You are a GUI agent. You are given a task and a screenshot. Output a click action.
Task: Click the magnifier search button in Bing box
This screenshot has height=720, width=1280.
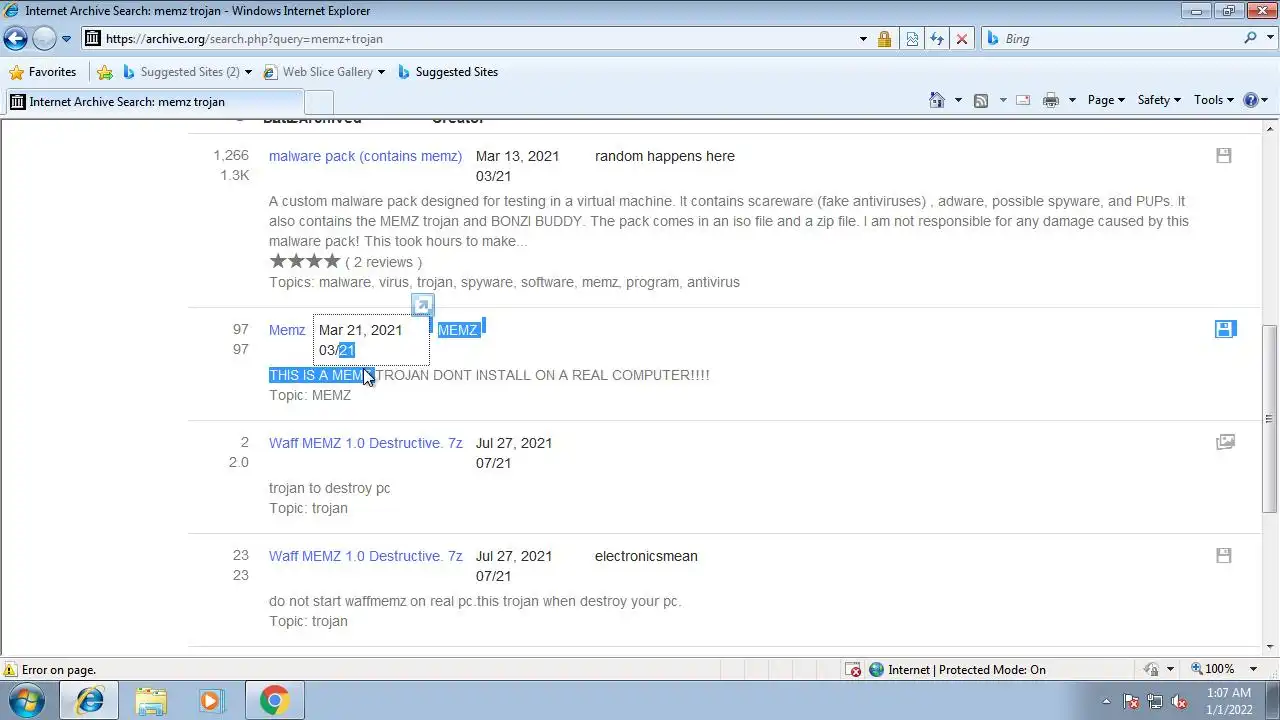coord(1250,38)
